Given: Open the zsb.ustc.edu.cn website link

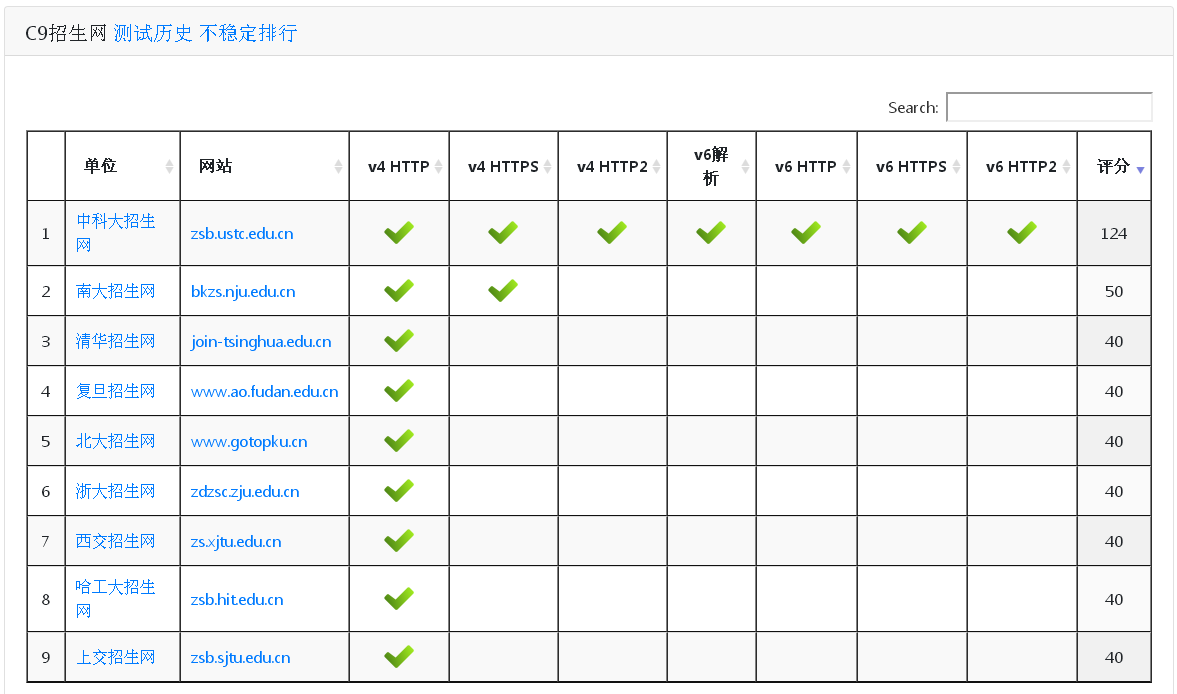Looking at the screenshot, I should [x=242, y=233].
